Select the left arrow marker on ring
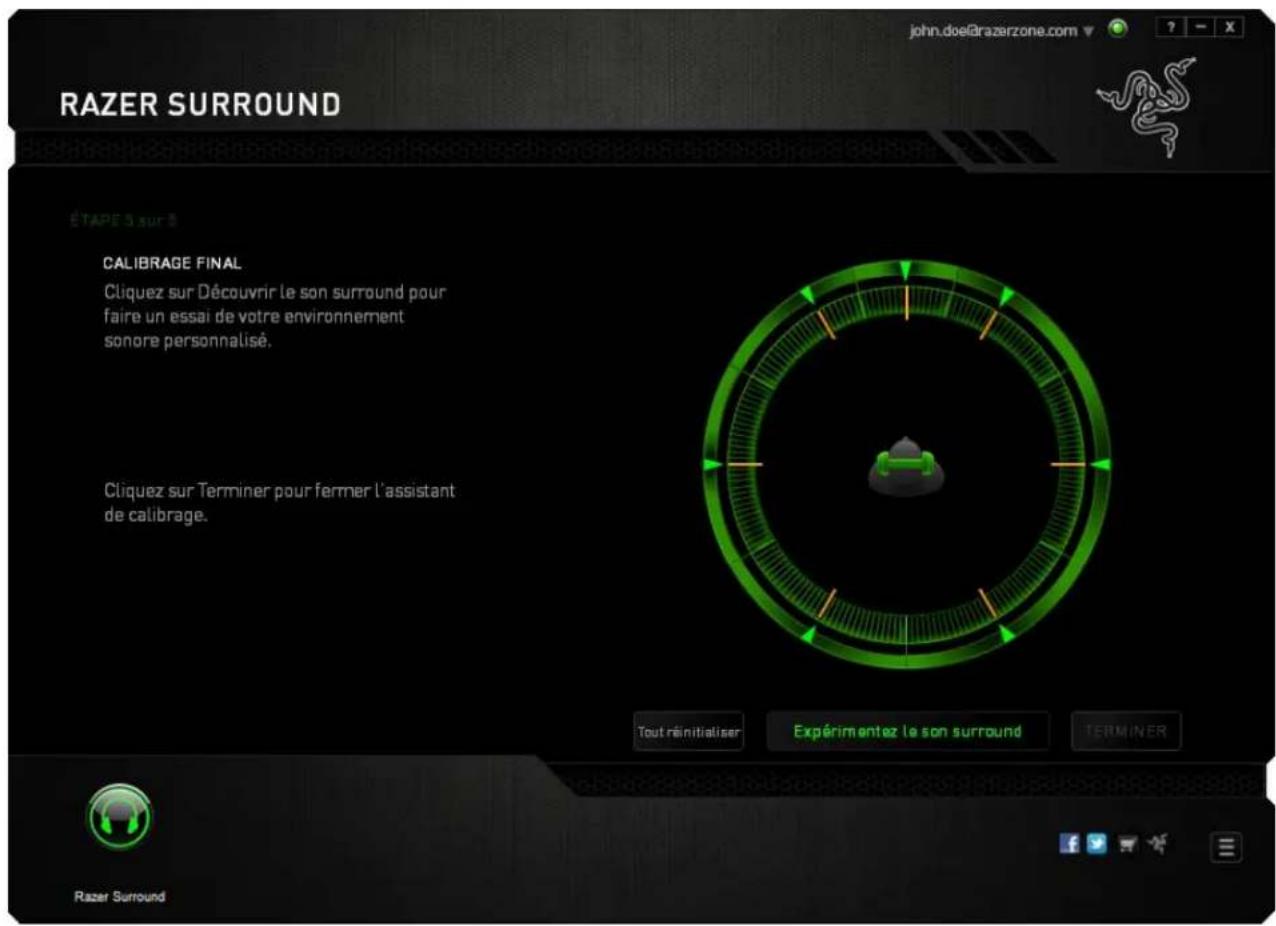Image resolution: width=1276 pixels, height=926 pixels. pos(712,465)
